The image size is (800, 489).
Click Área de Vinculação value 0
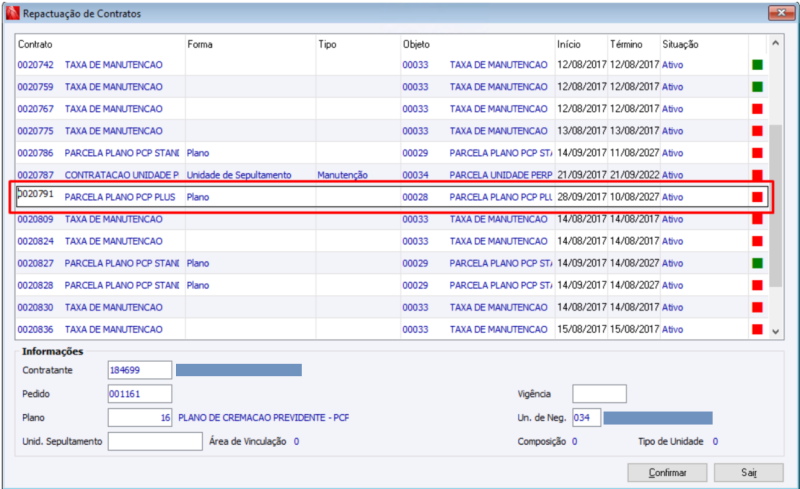pos(296,441)
